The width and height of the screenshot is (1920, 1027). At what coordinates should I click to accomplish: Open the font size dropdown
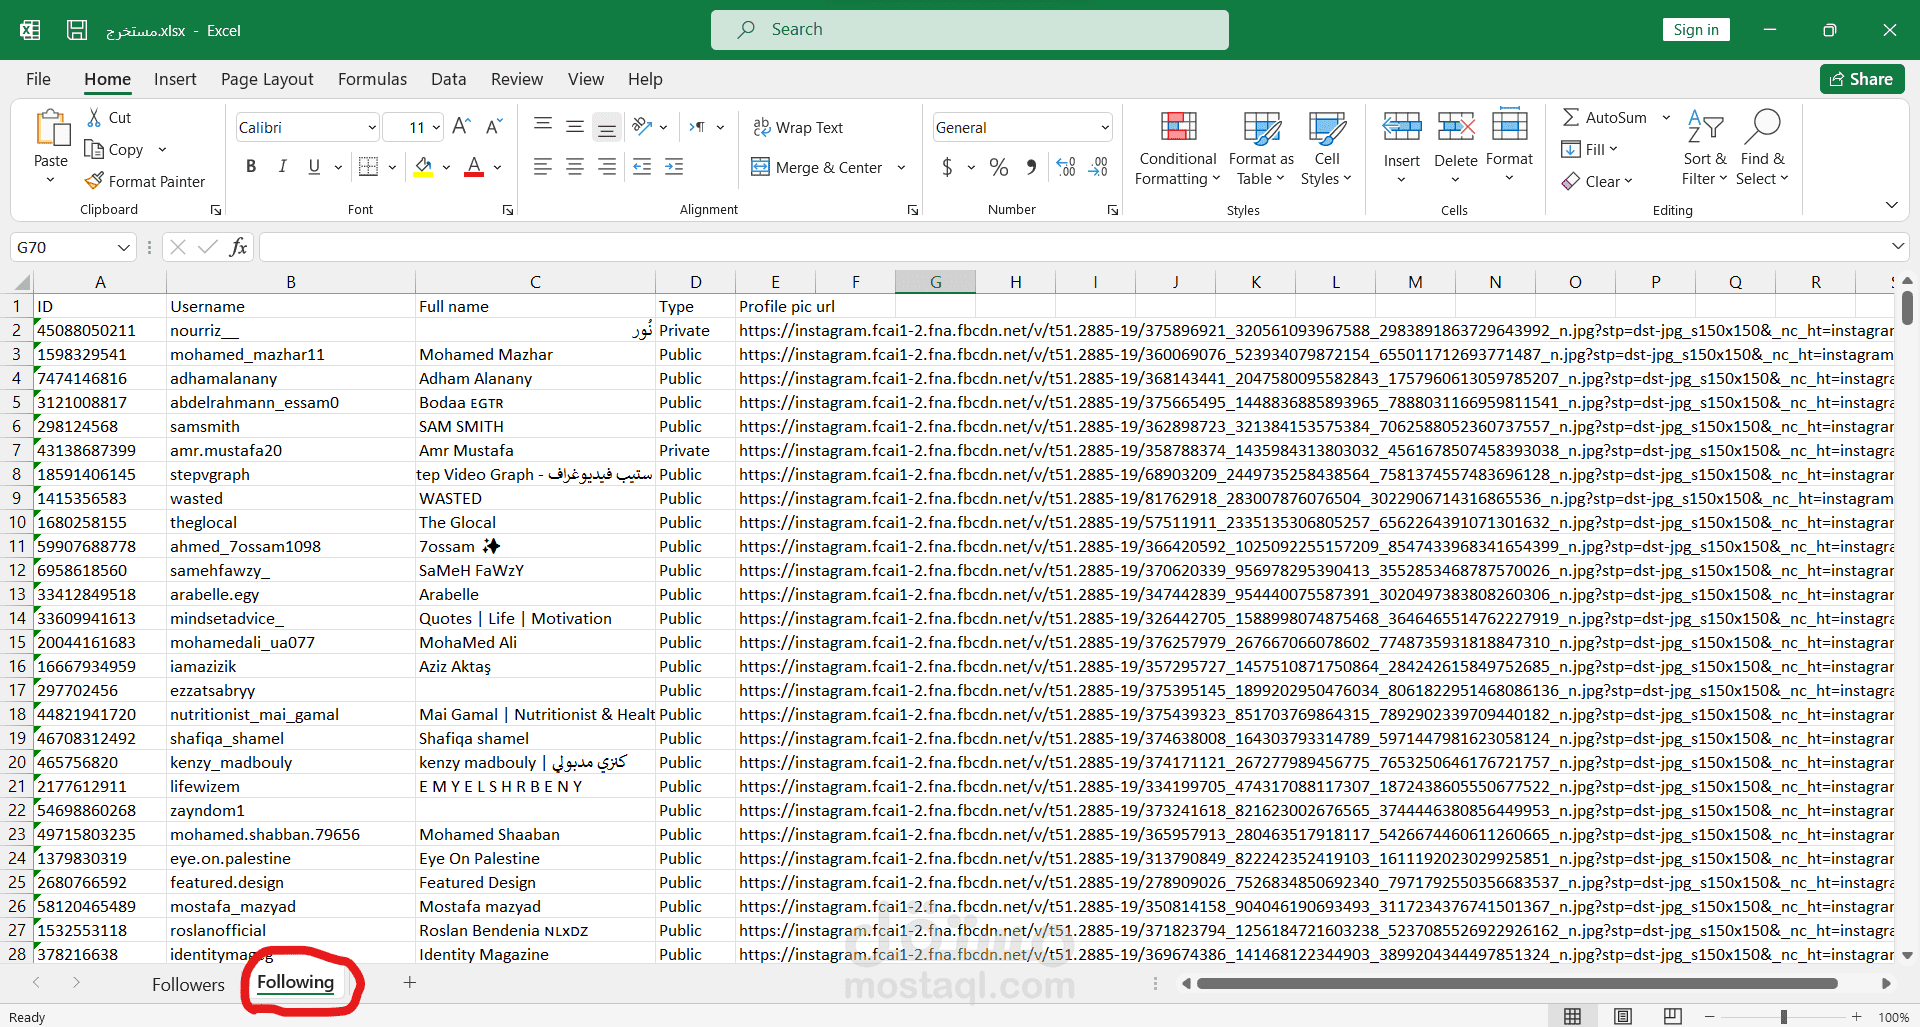pyautogui.click(x=436, y=127)
